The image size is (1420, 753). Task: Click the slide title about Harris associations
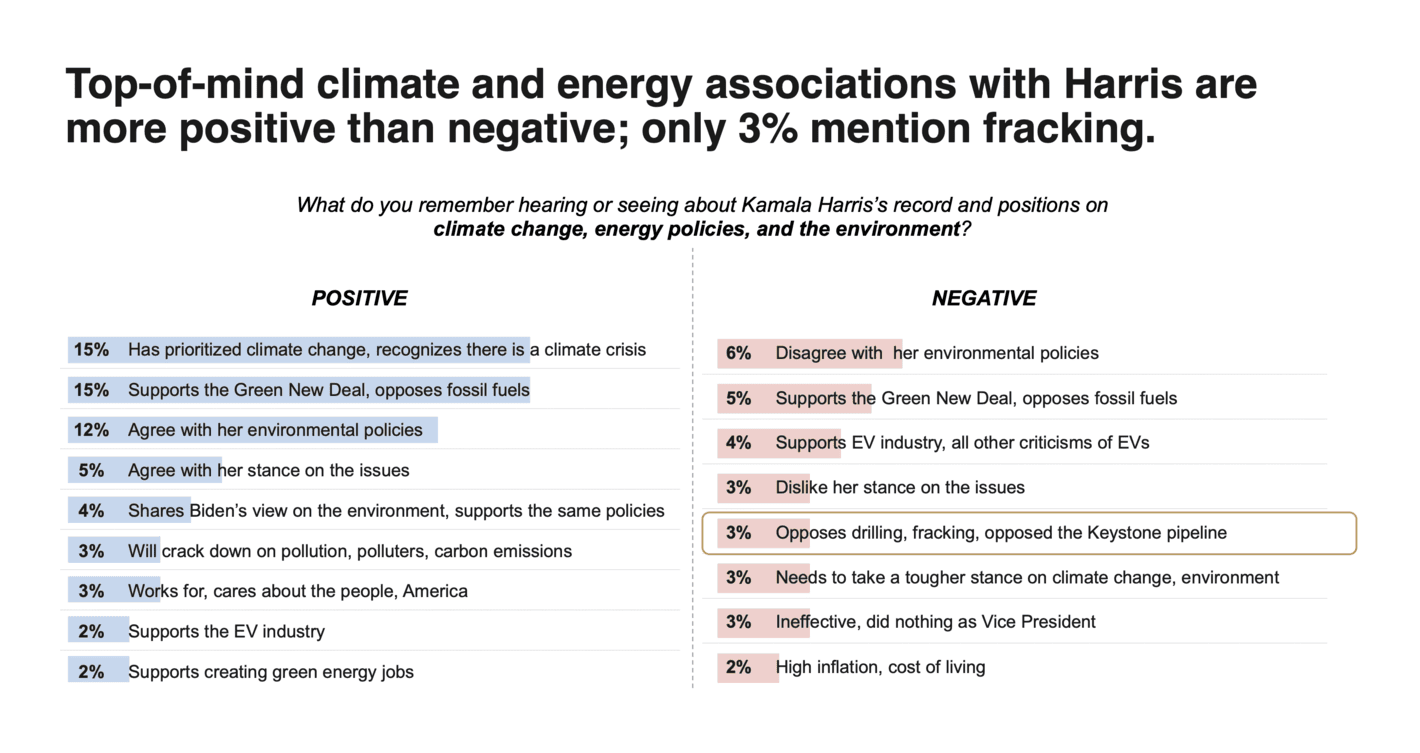click(660, 107)
